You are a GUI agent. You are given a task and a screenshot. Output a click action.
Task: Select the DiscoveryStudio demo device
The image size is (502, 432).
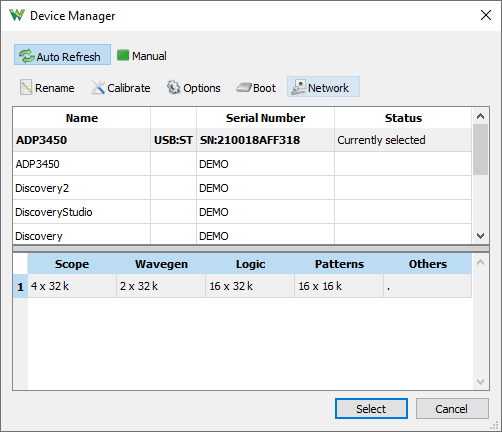click(x=242, y=212)
